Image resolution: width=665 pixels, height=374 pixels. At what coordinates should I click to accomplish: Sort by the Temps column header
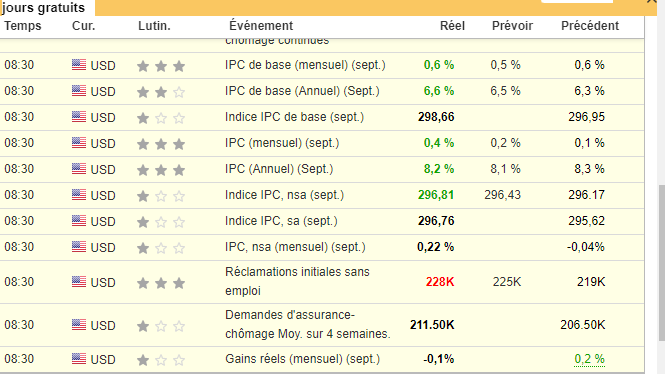coord(23,26)
